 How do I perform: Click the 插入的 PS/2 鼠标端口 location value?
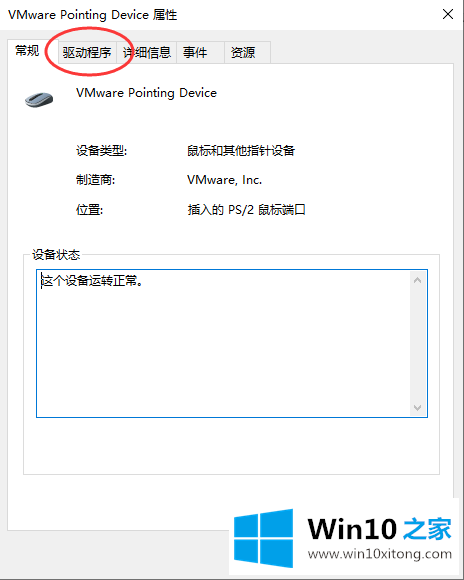coord(246,210)
